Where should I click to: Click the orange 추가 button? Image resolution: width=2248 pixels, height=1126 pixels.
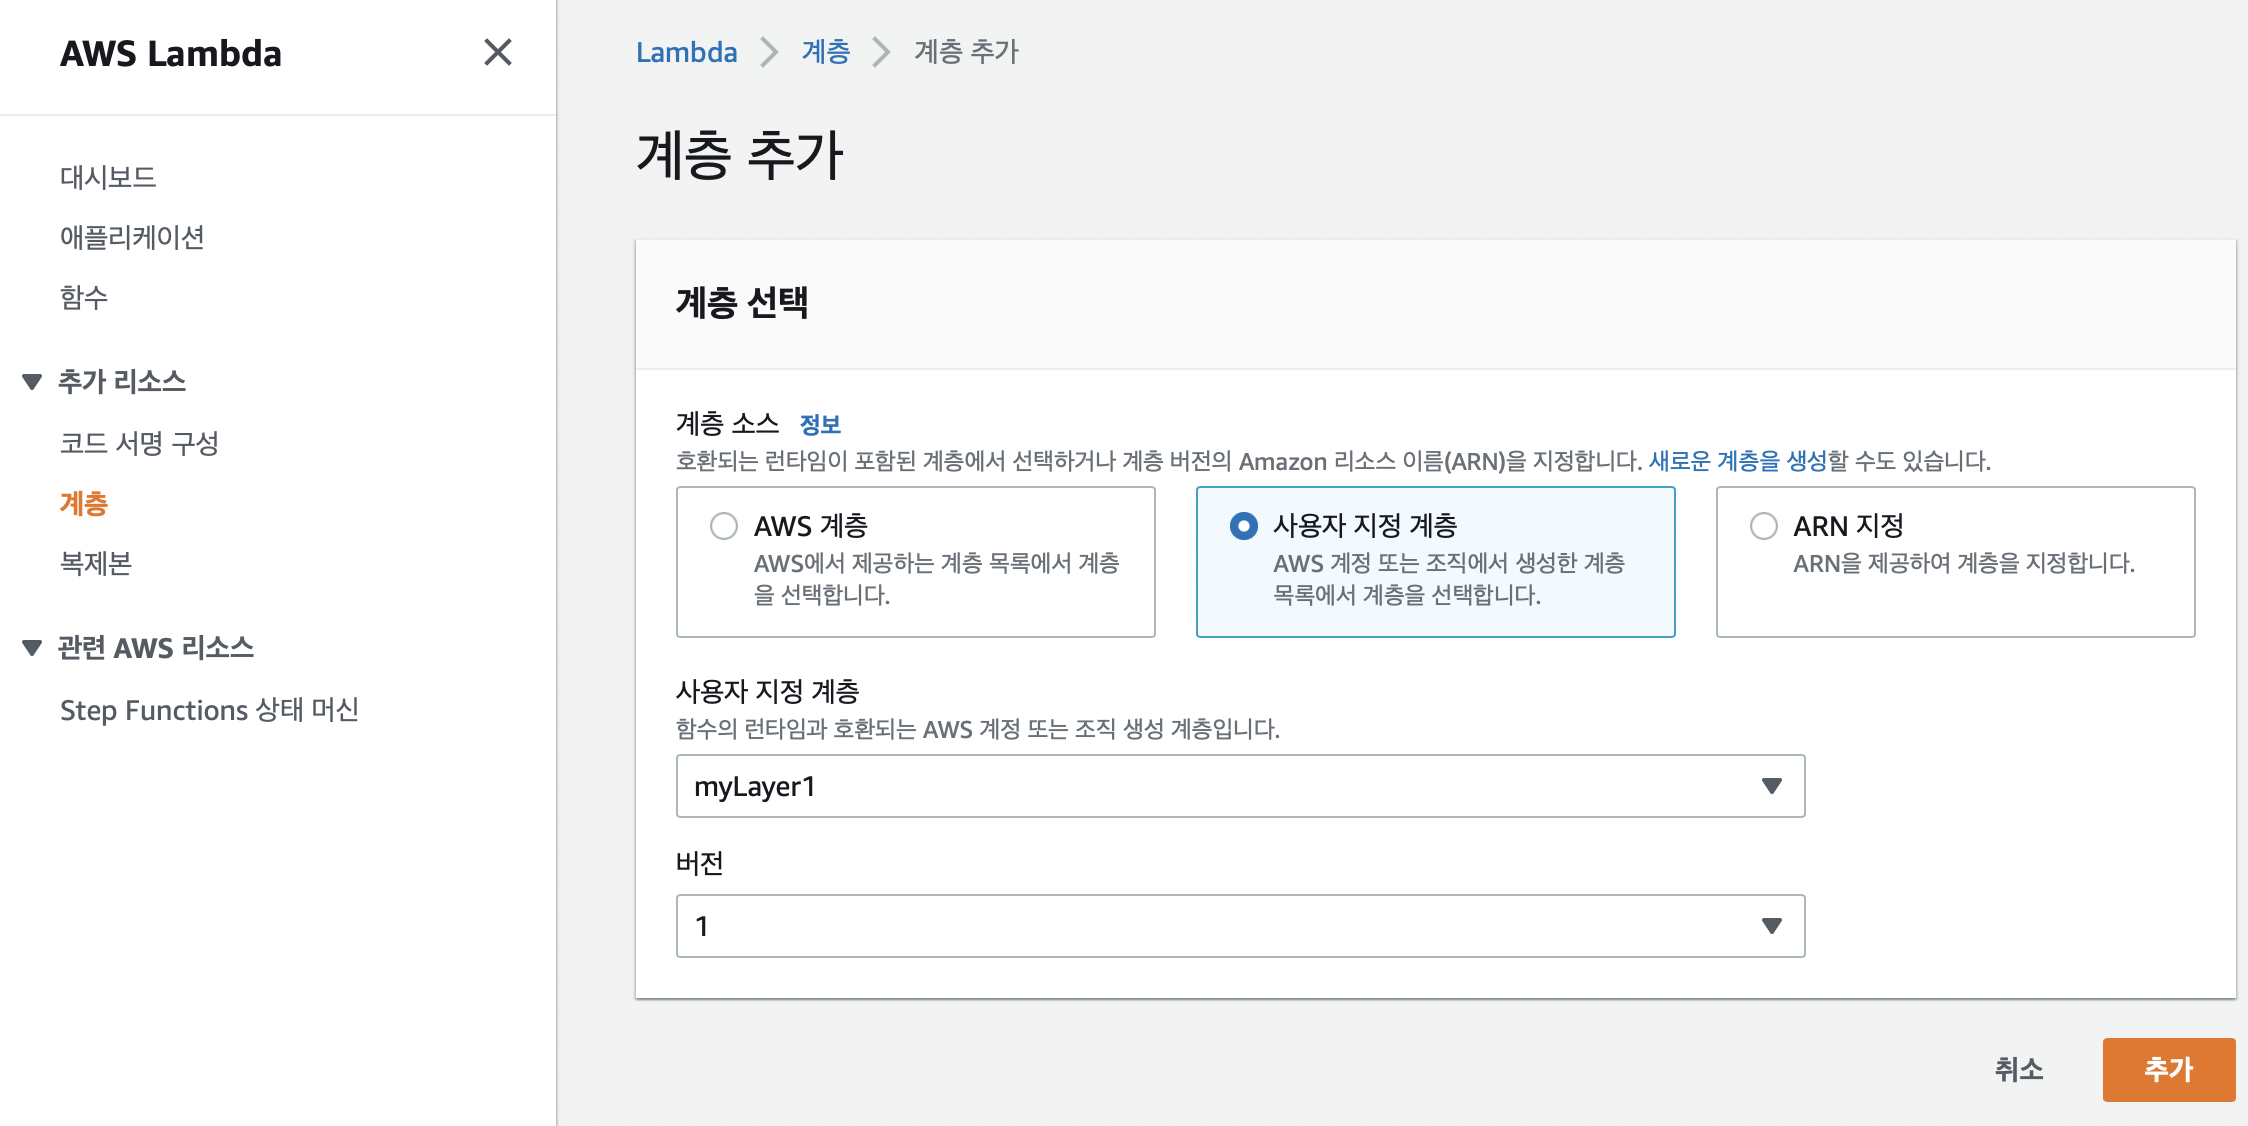coord(2168,1069)
